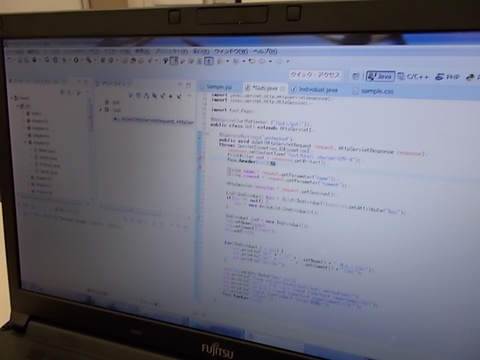Toggle the last filter icon in Outline toolbar

[x=179, y=96]
